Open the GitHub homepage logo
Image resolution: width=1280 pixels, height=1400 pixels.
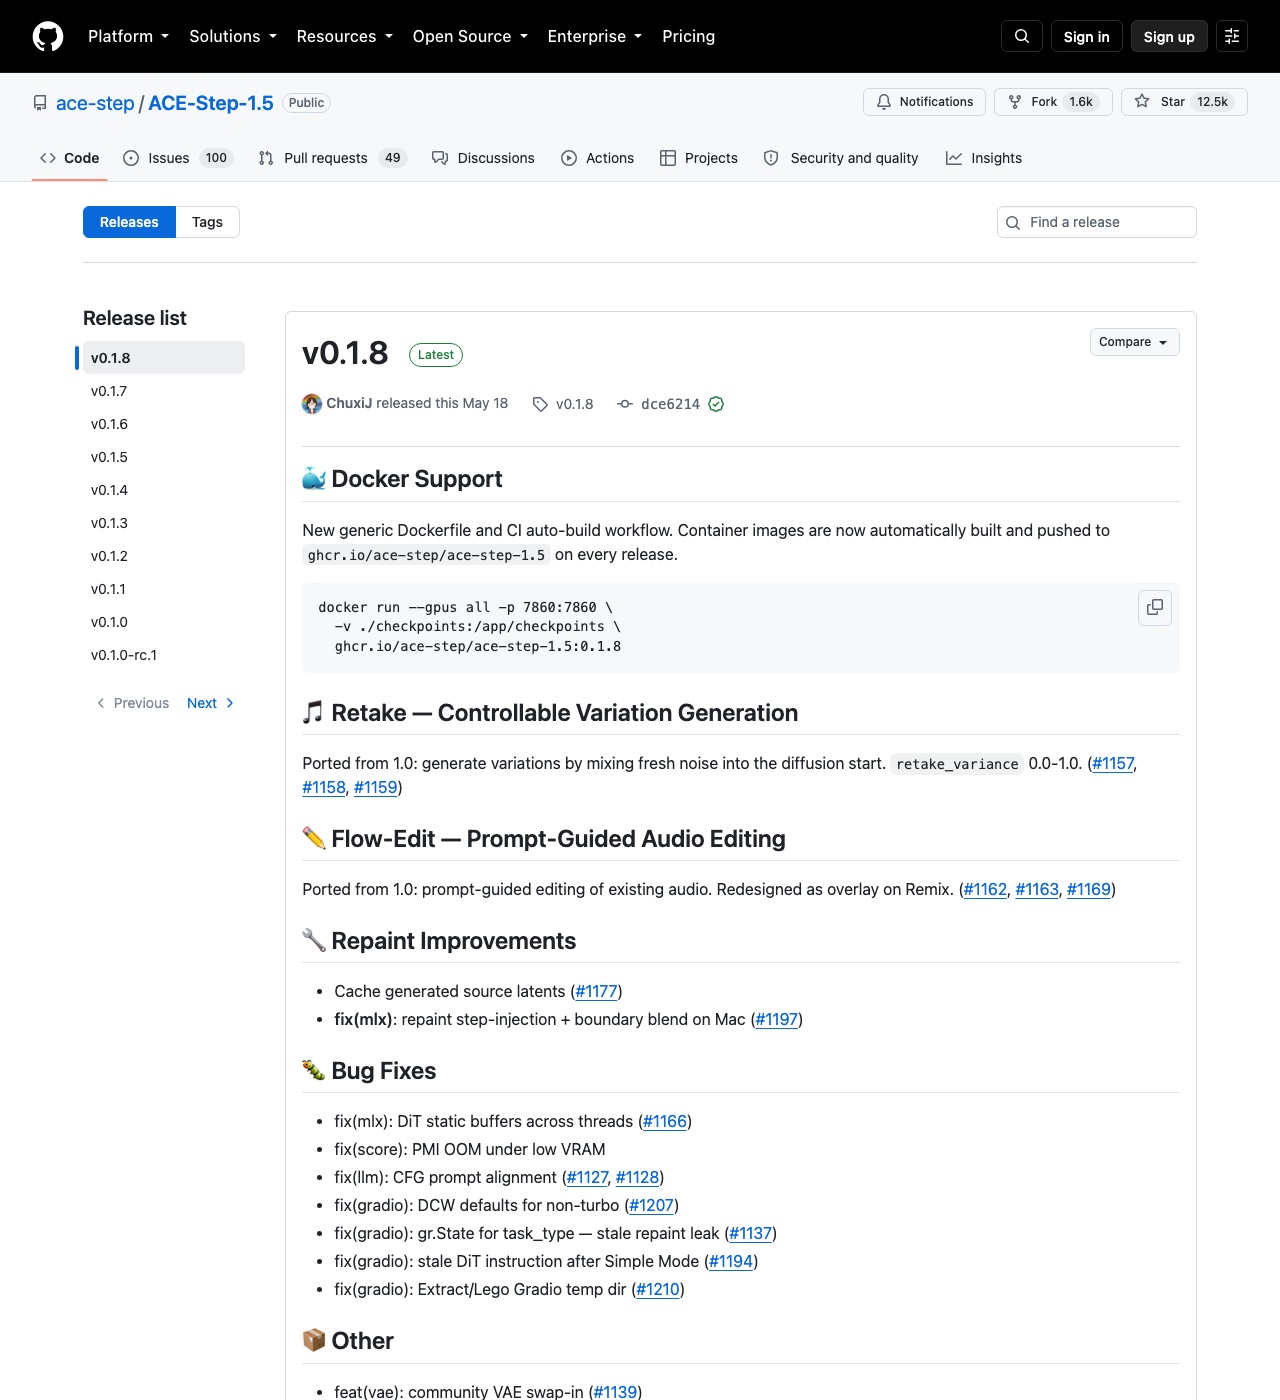tap(48, 36)
